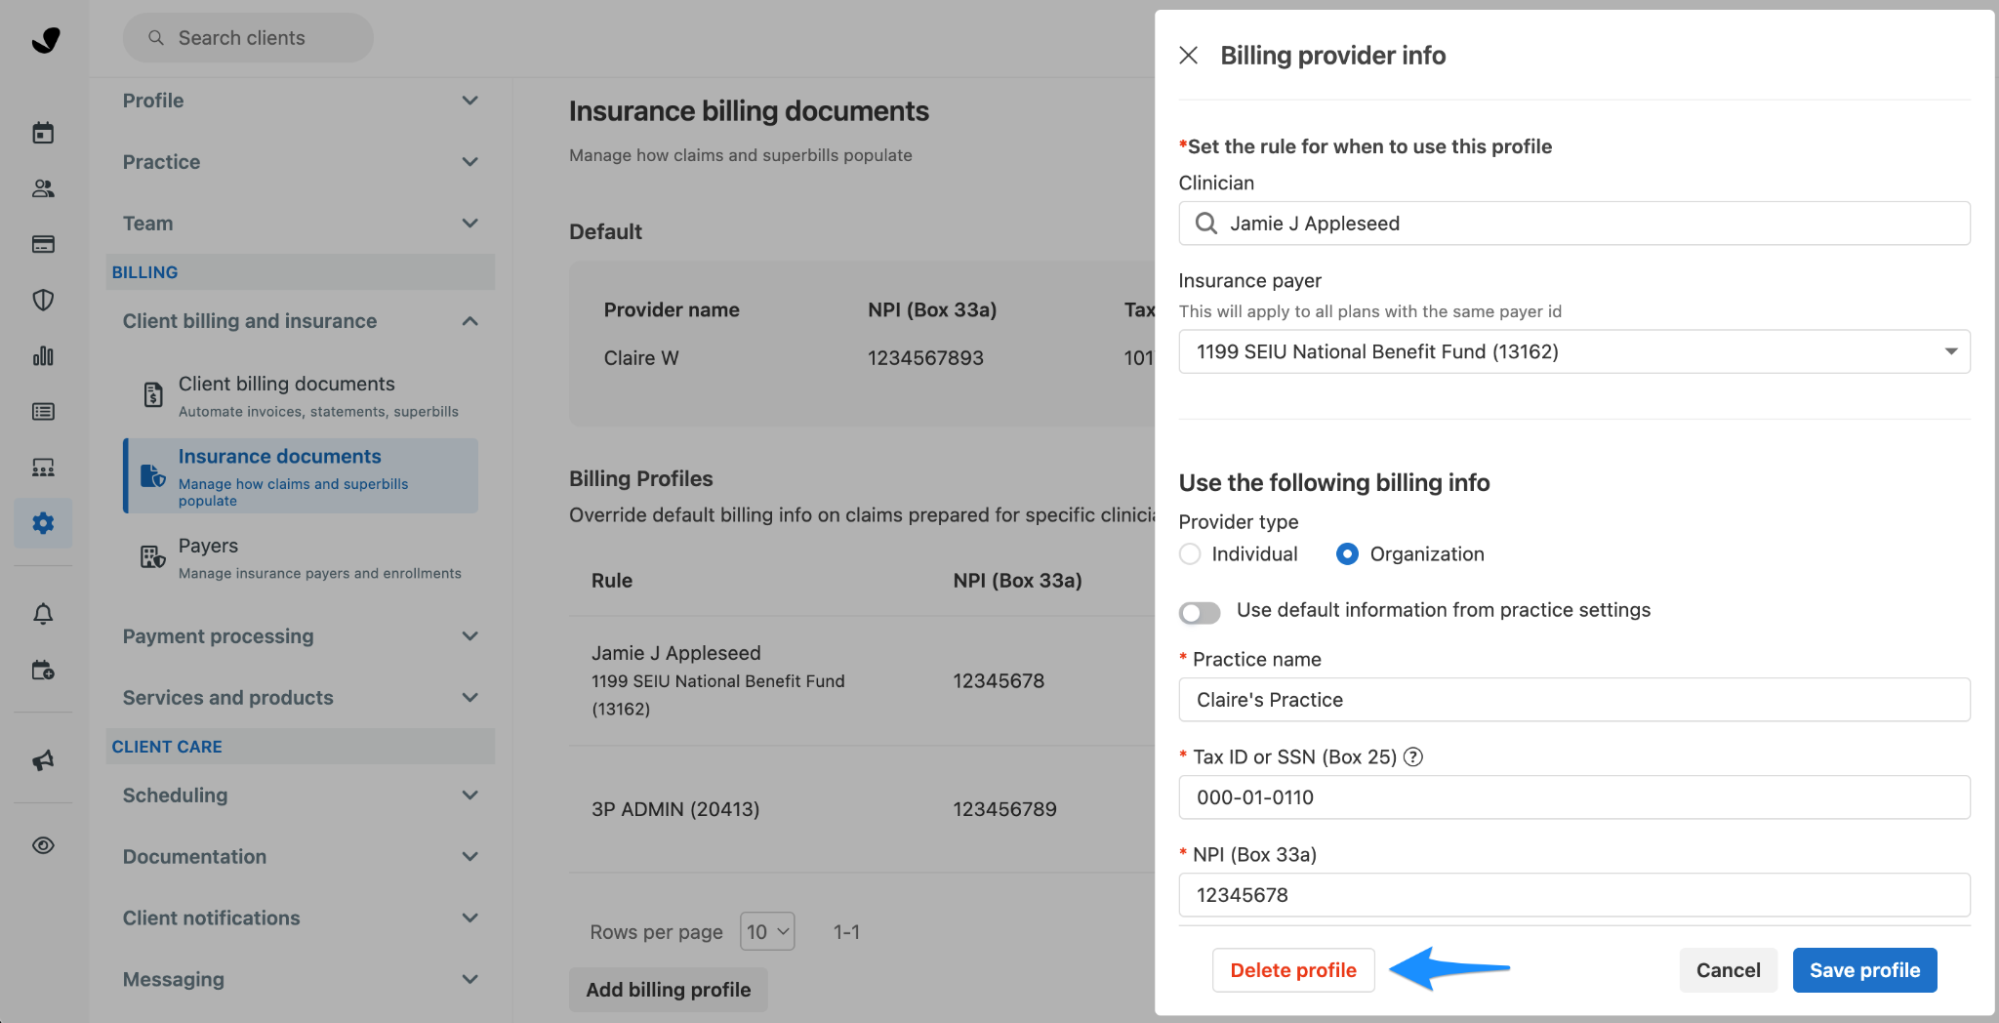Click the Tax ID or SSN field

pos(1574,798)
